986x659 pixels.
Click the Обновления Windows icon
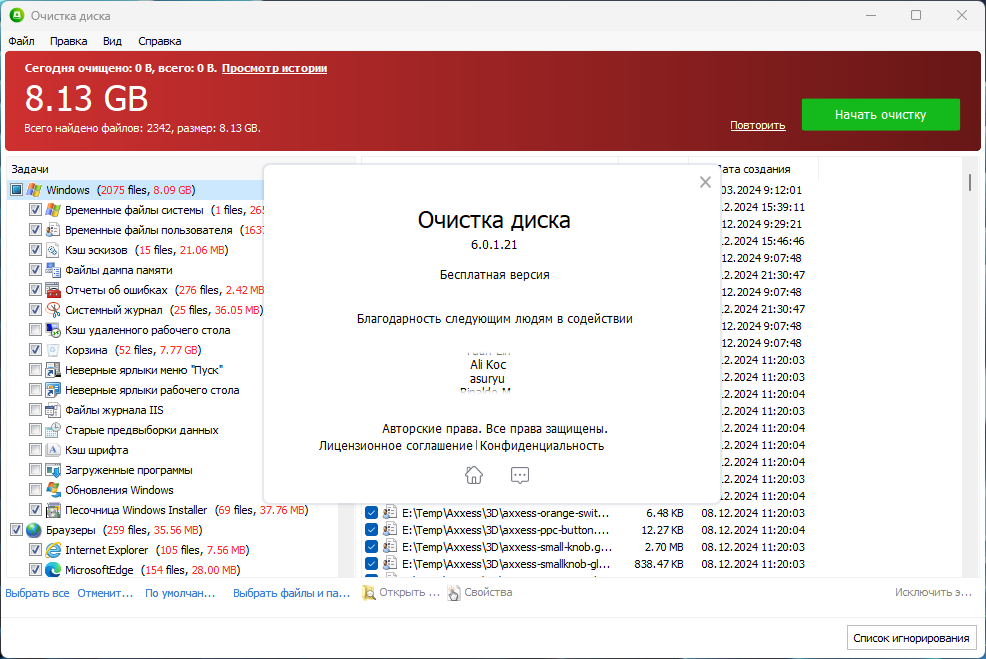(x=53, y=490)
